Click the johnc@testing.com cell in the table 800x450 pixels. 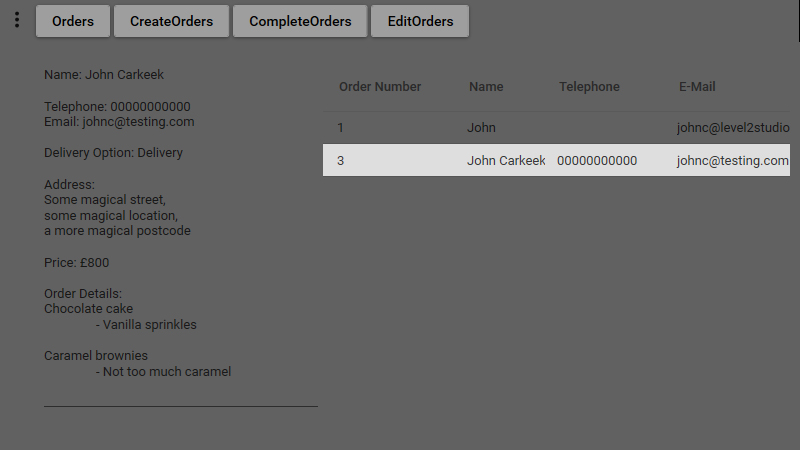pyautogui.click(x=732, y=161)
